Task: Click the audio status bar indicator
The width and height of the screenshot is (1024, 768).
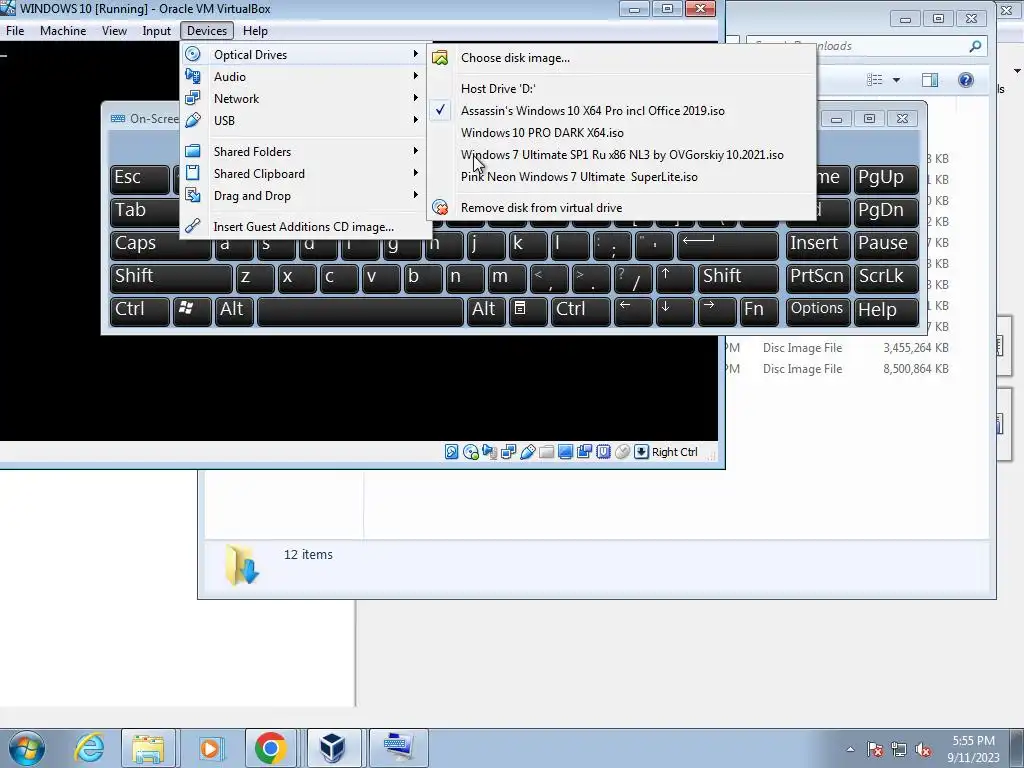Action: coord(489,452)
